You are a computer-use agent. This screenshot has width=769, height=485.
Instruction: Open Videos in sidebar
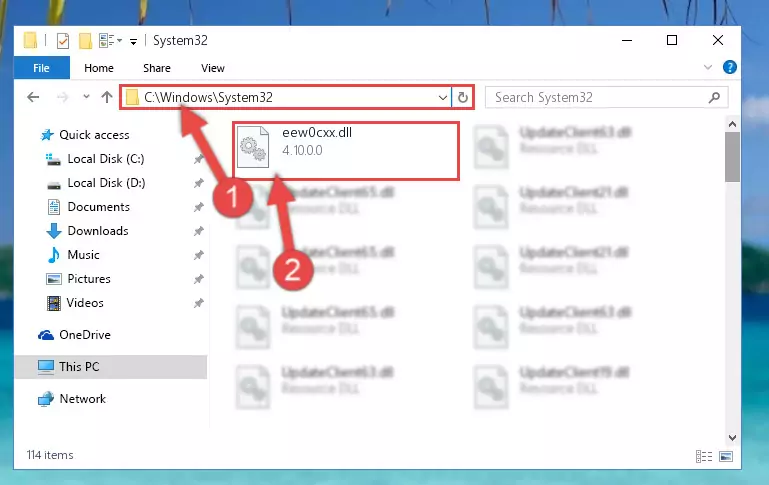[x=85, y=303]
